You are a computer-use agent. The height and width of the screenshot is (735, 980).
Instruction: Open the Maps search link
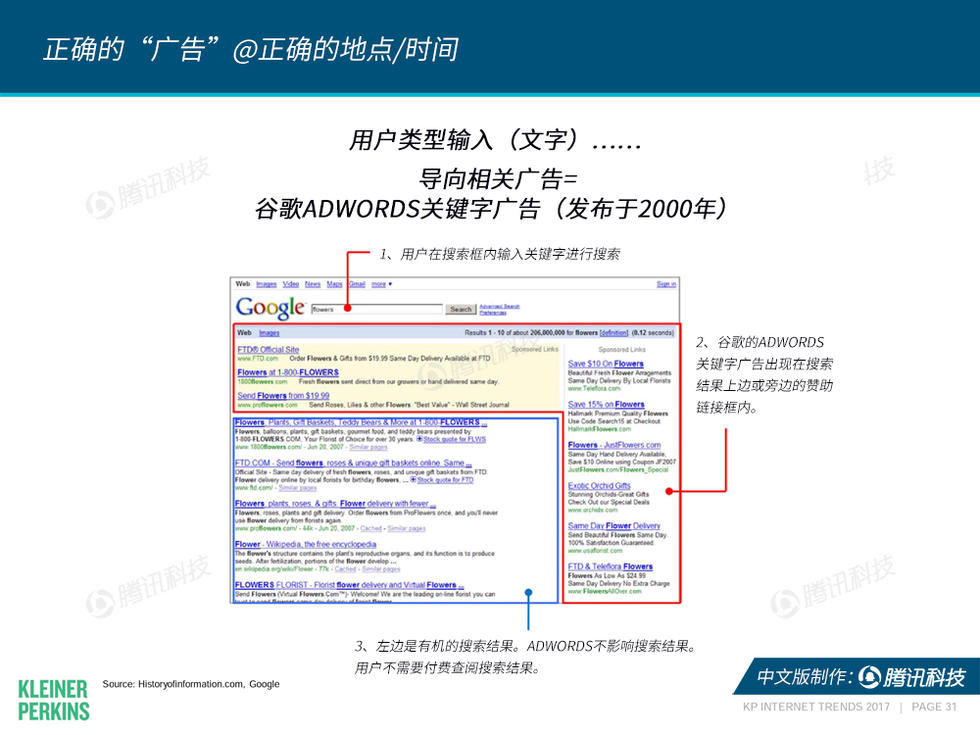point(334,284)
